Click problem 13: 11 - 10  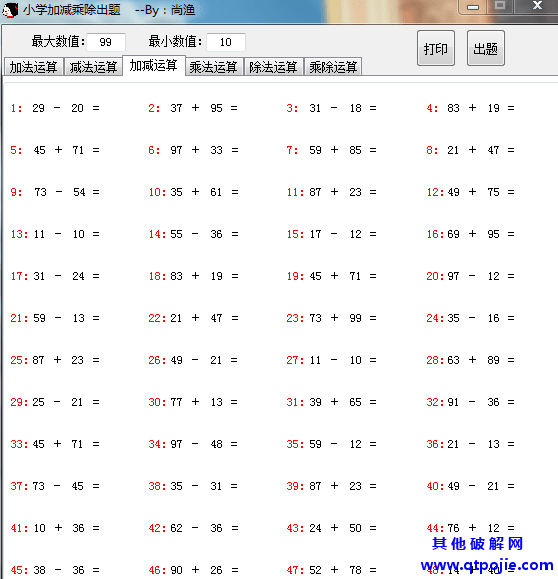pyautogui.click(x=55, y=234)
